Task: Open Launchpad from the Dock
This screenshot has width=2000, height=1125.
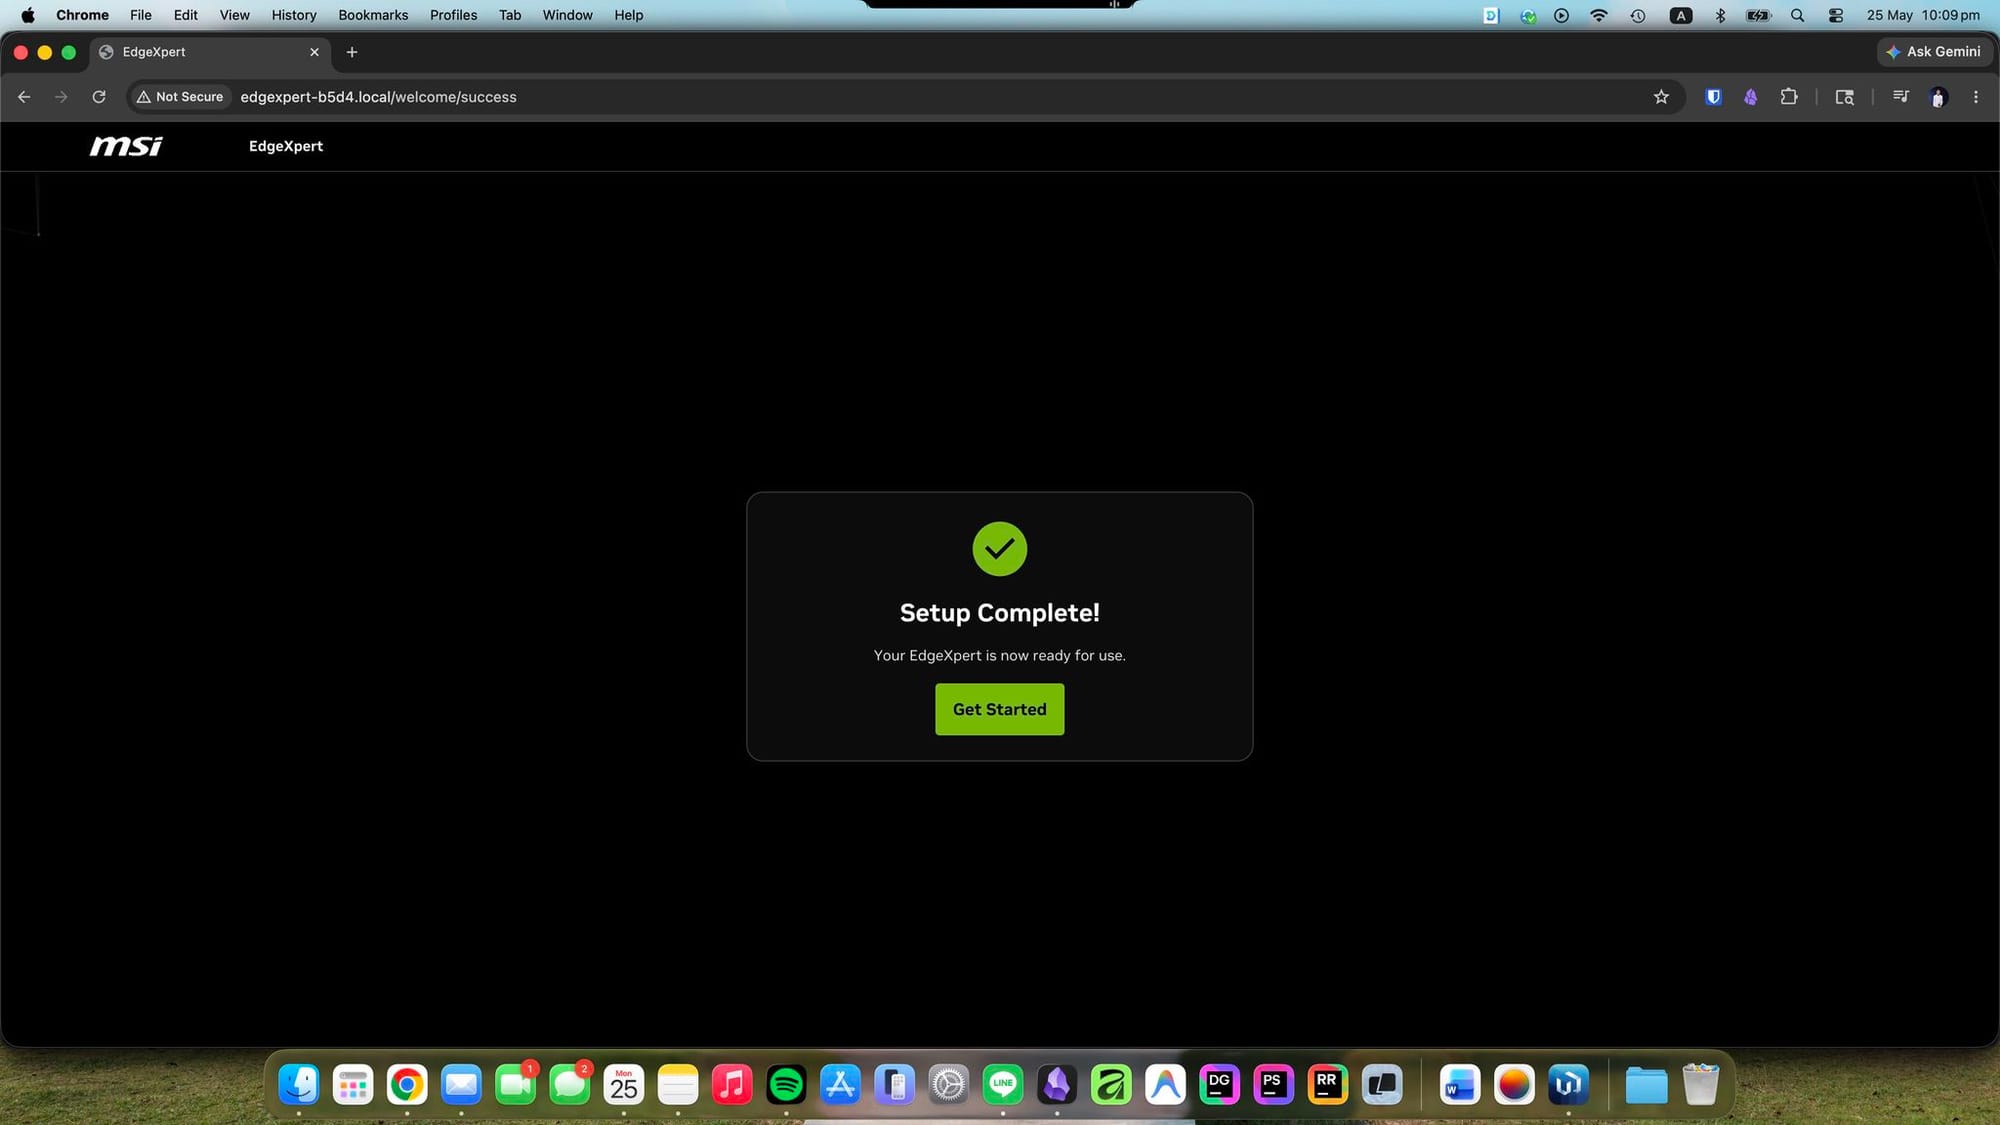Action: coord(353,1084)
